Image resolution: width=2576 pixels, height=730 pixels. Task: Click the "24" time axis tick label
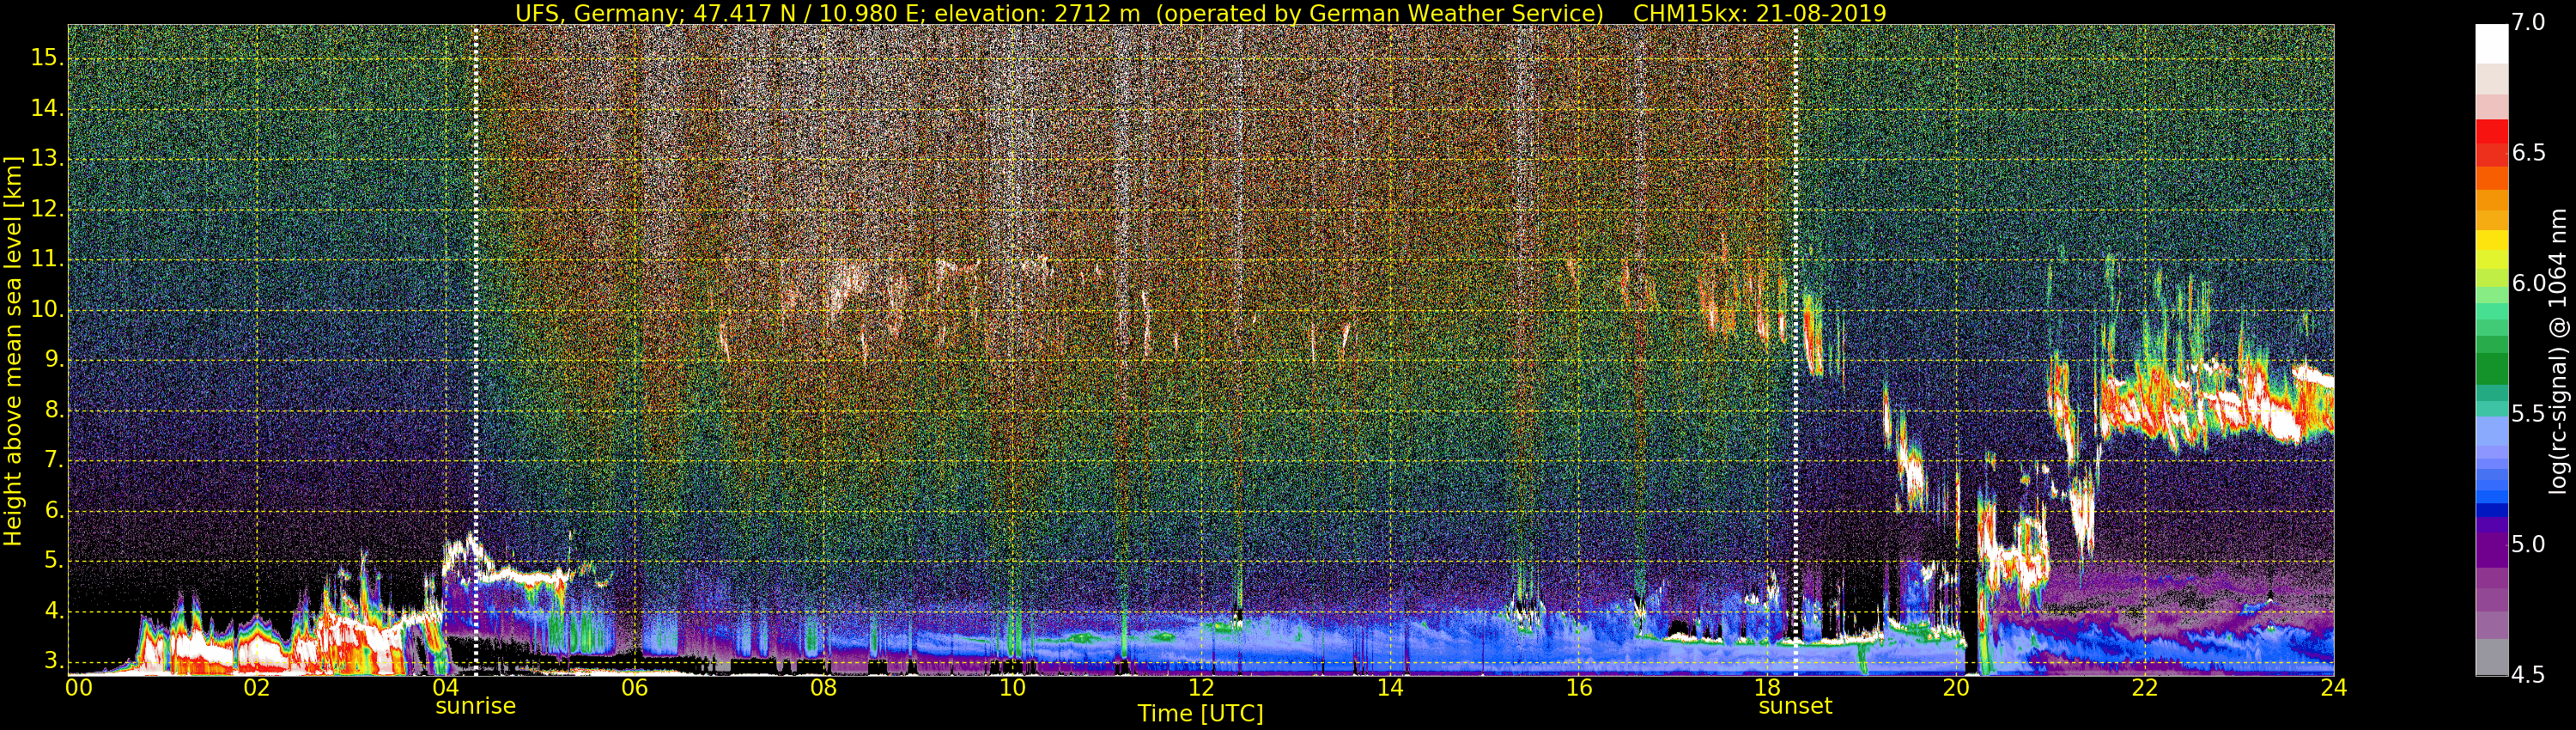click(2334, 688)
